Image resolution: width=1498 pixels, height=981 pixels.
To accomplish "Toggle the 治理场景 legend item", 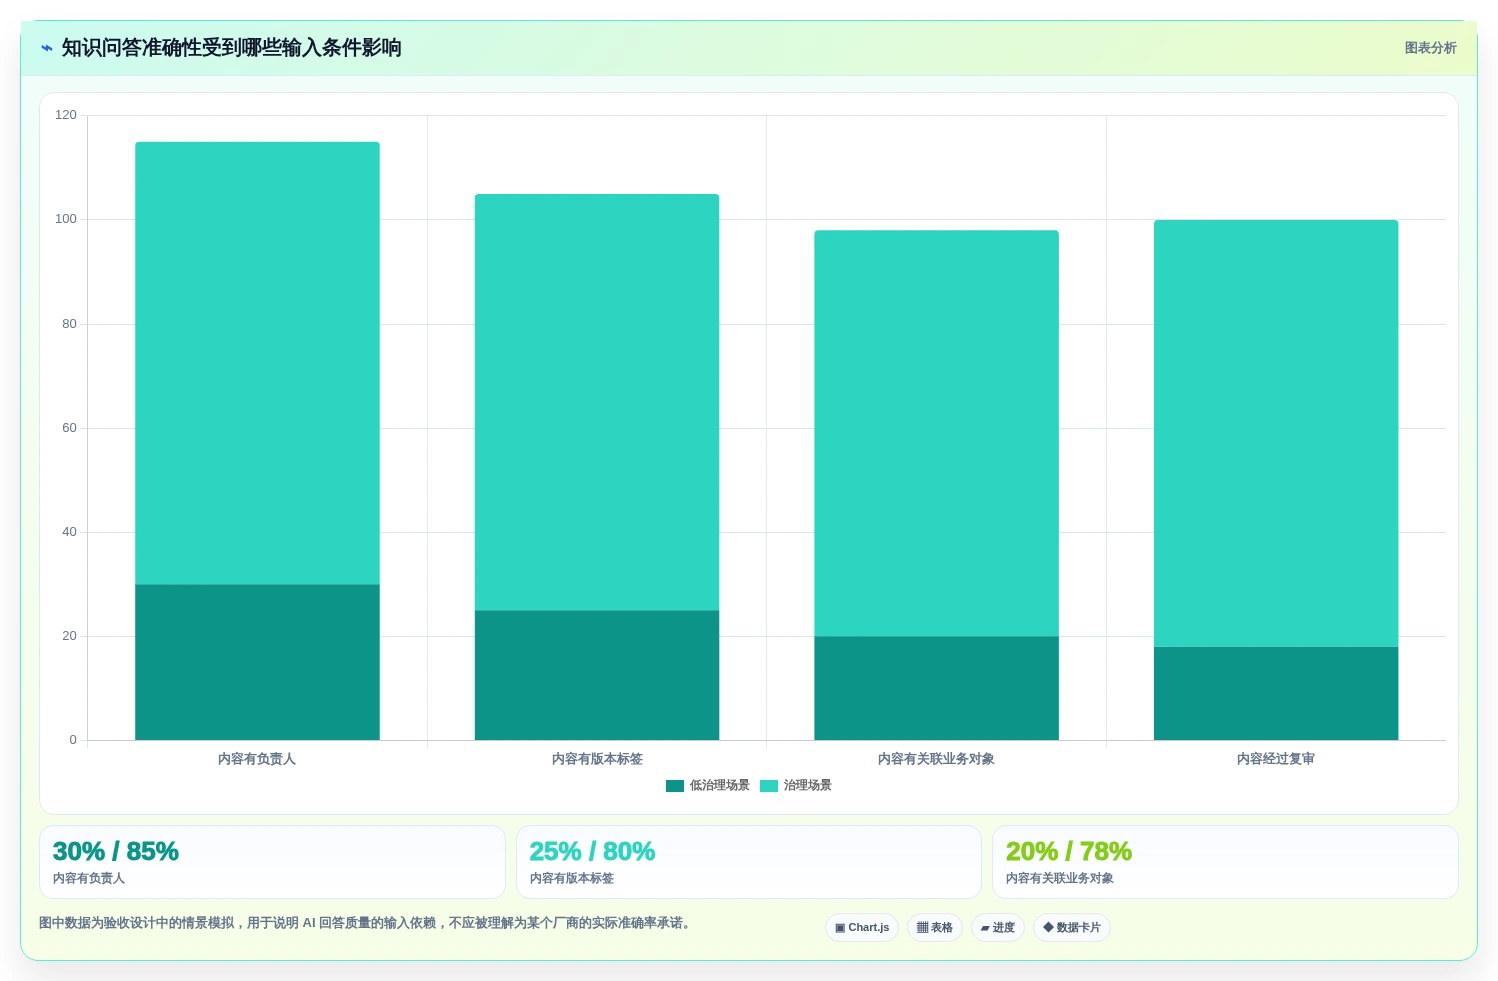I will point(796,785).
